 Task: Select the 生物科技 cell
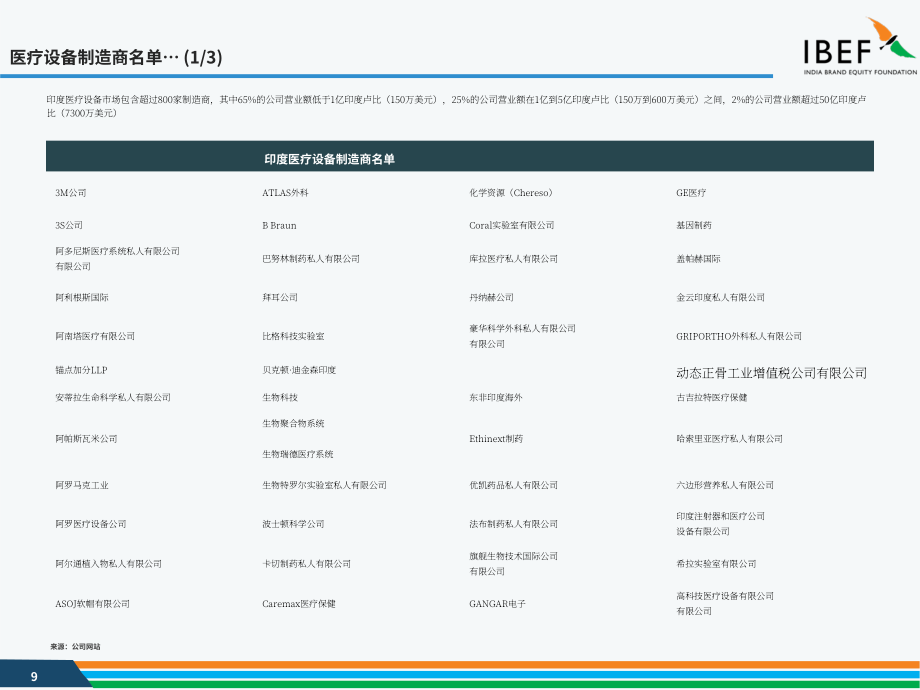click(280, 398)
